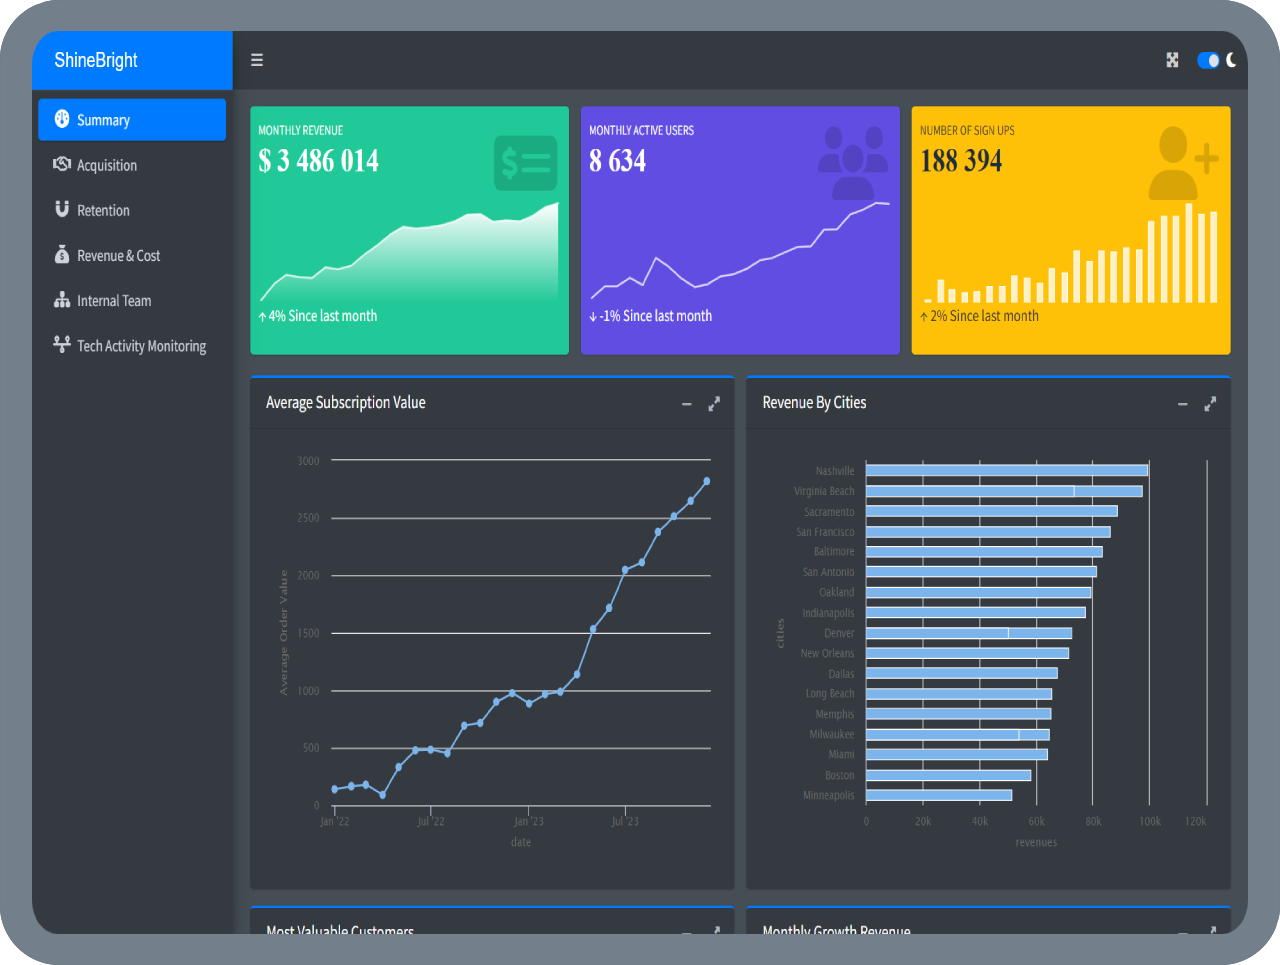Collapse the Revenue By Cities panel
1280x965 pixels.
[x=1183, y=404]
